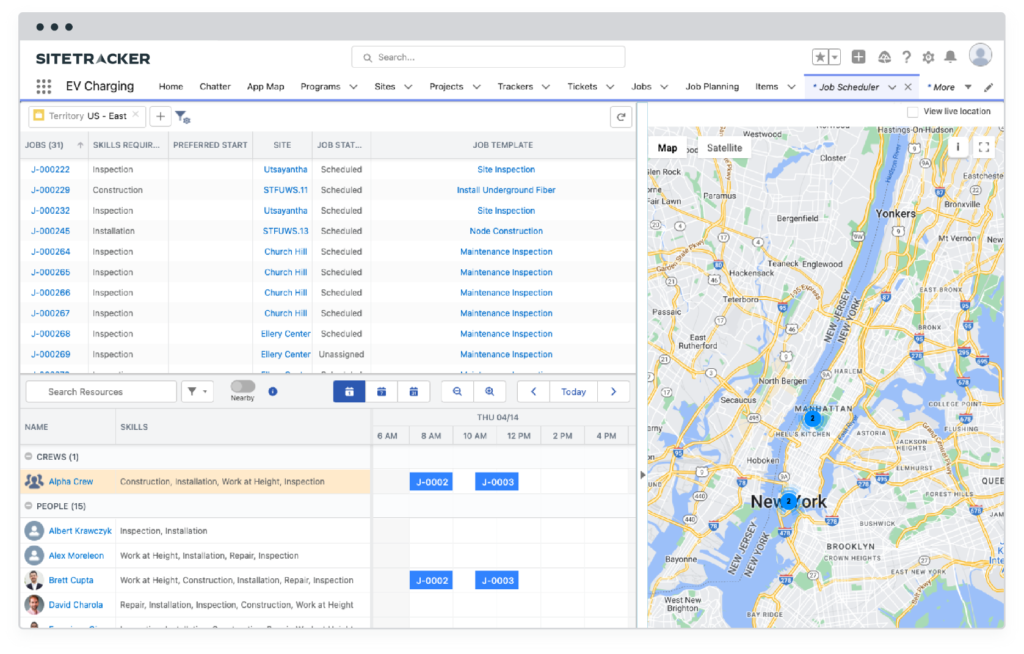The image size is (1024, 654).
Task: Click the Alpha Crew group icon
Action: (x=34, y=482)
